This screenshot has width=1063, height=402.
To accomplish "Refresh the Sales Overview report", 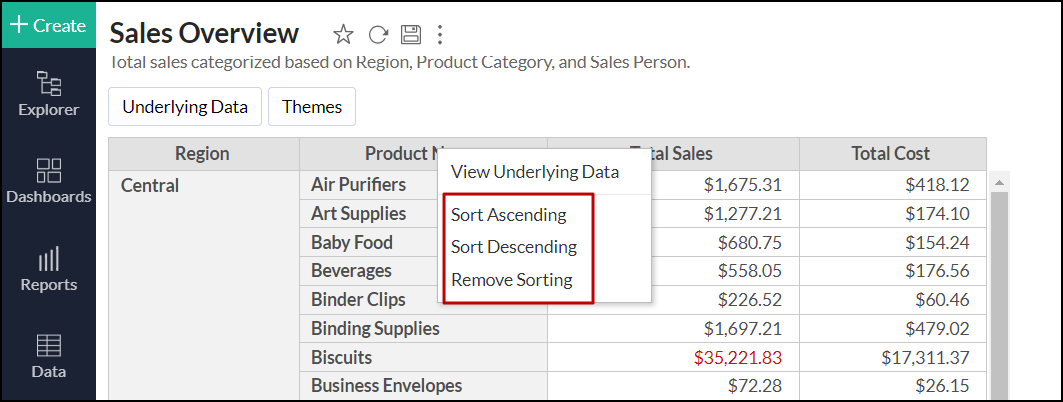I will pos(378,35).
